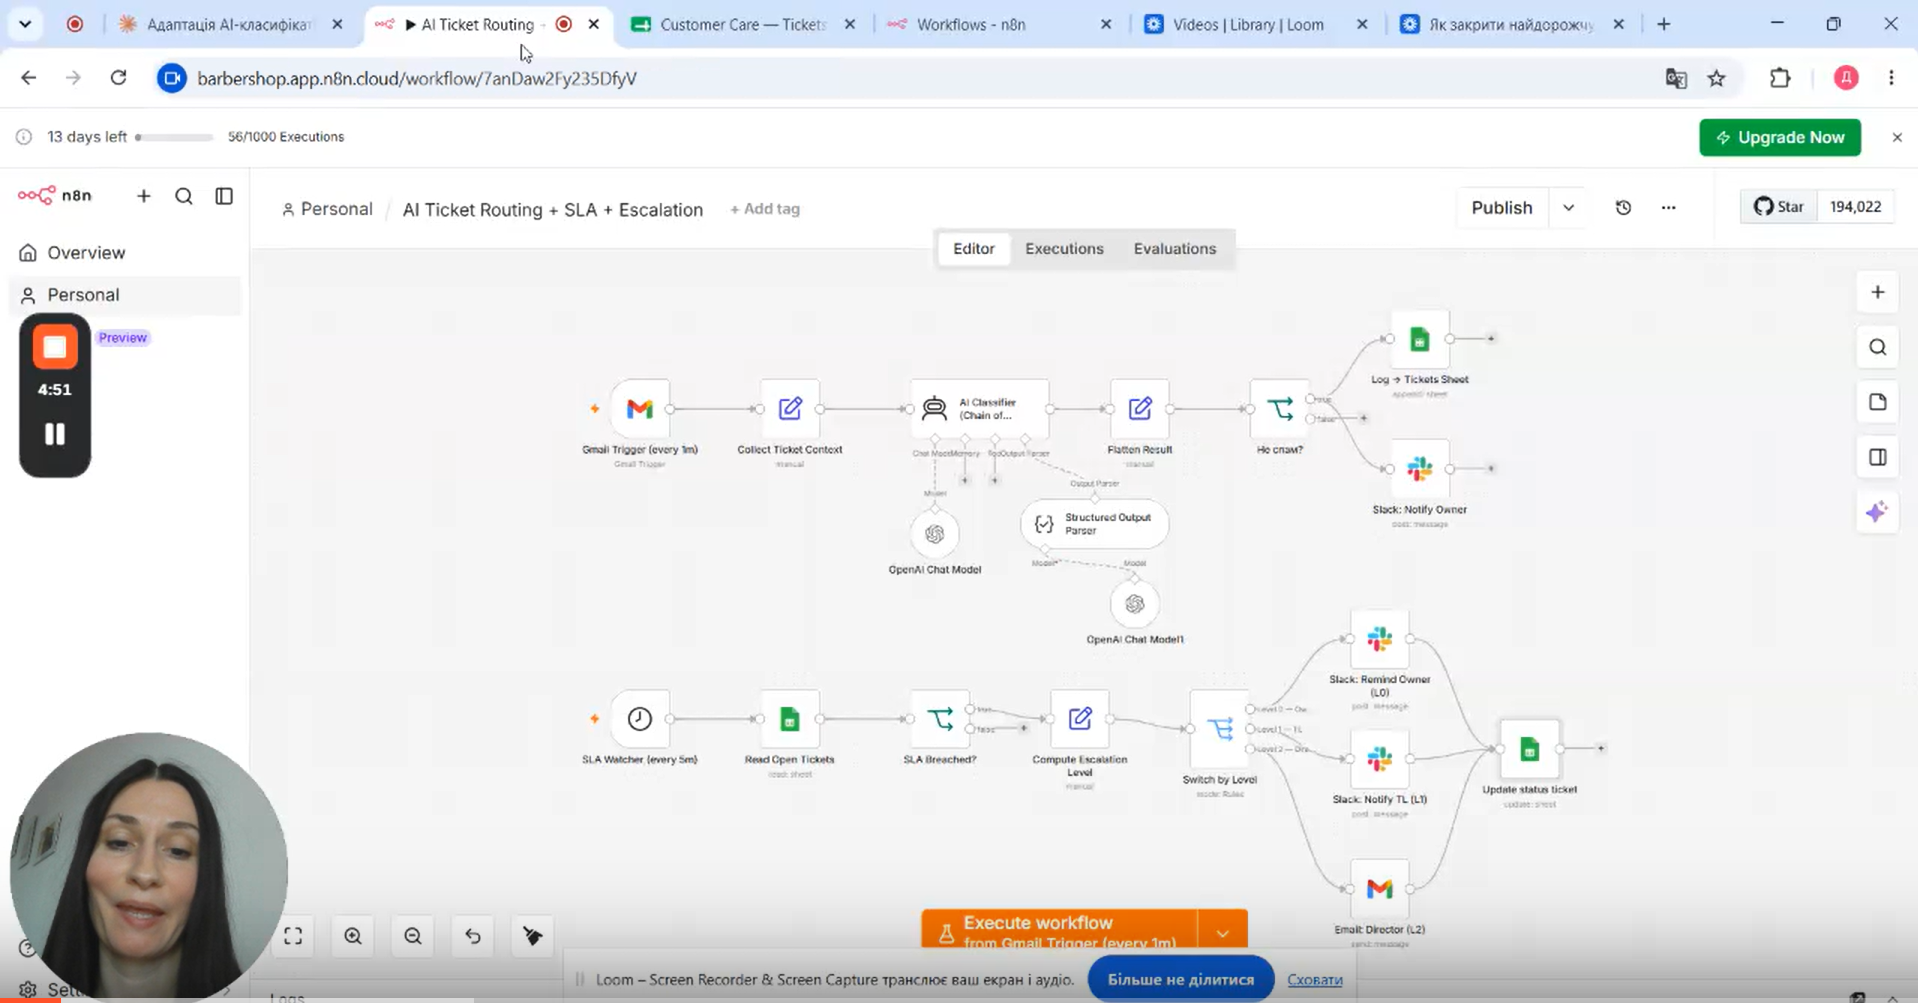Open the AI Classifier chain node
Screen dimensions: 1918x1003
pos(979,408)
